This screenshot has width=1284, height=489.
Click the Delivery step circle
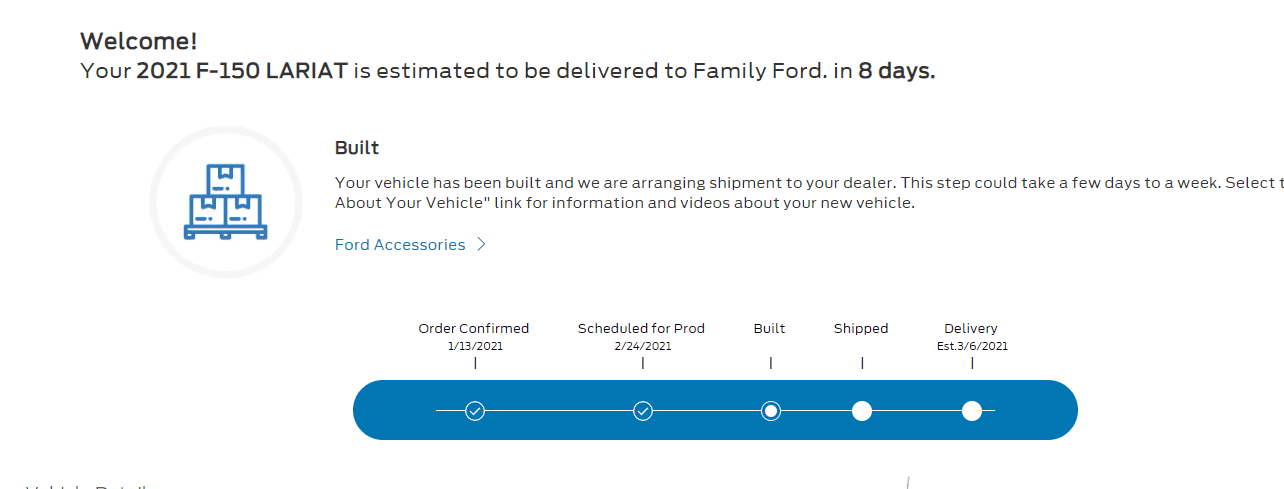[x=971, y=411]
